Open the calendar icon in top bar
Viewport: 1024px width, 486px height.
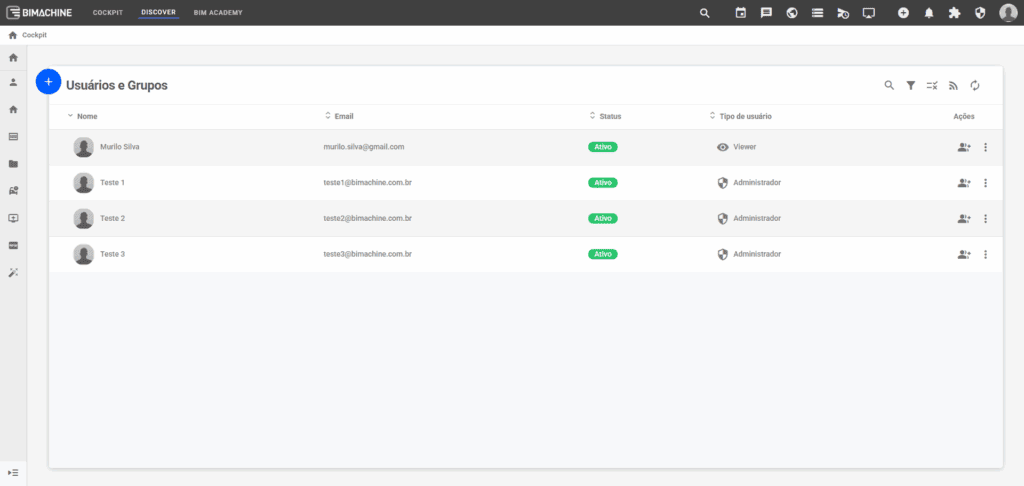click(x=741, y=13)
